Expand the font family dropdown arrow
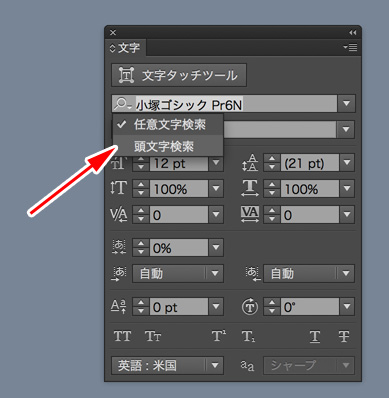This screenshot has width=389, height=398. coord(346,104)
